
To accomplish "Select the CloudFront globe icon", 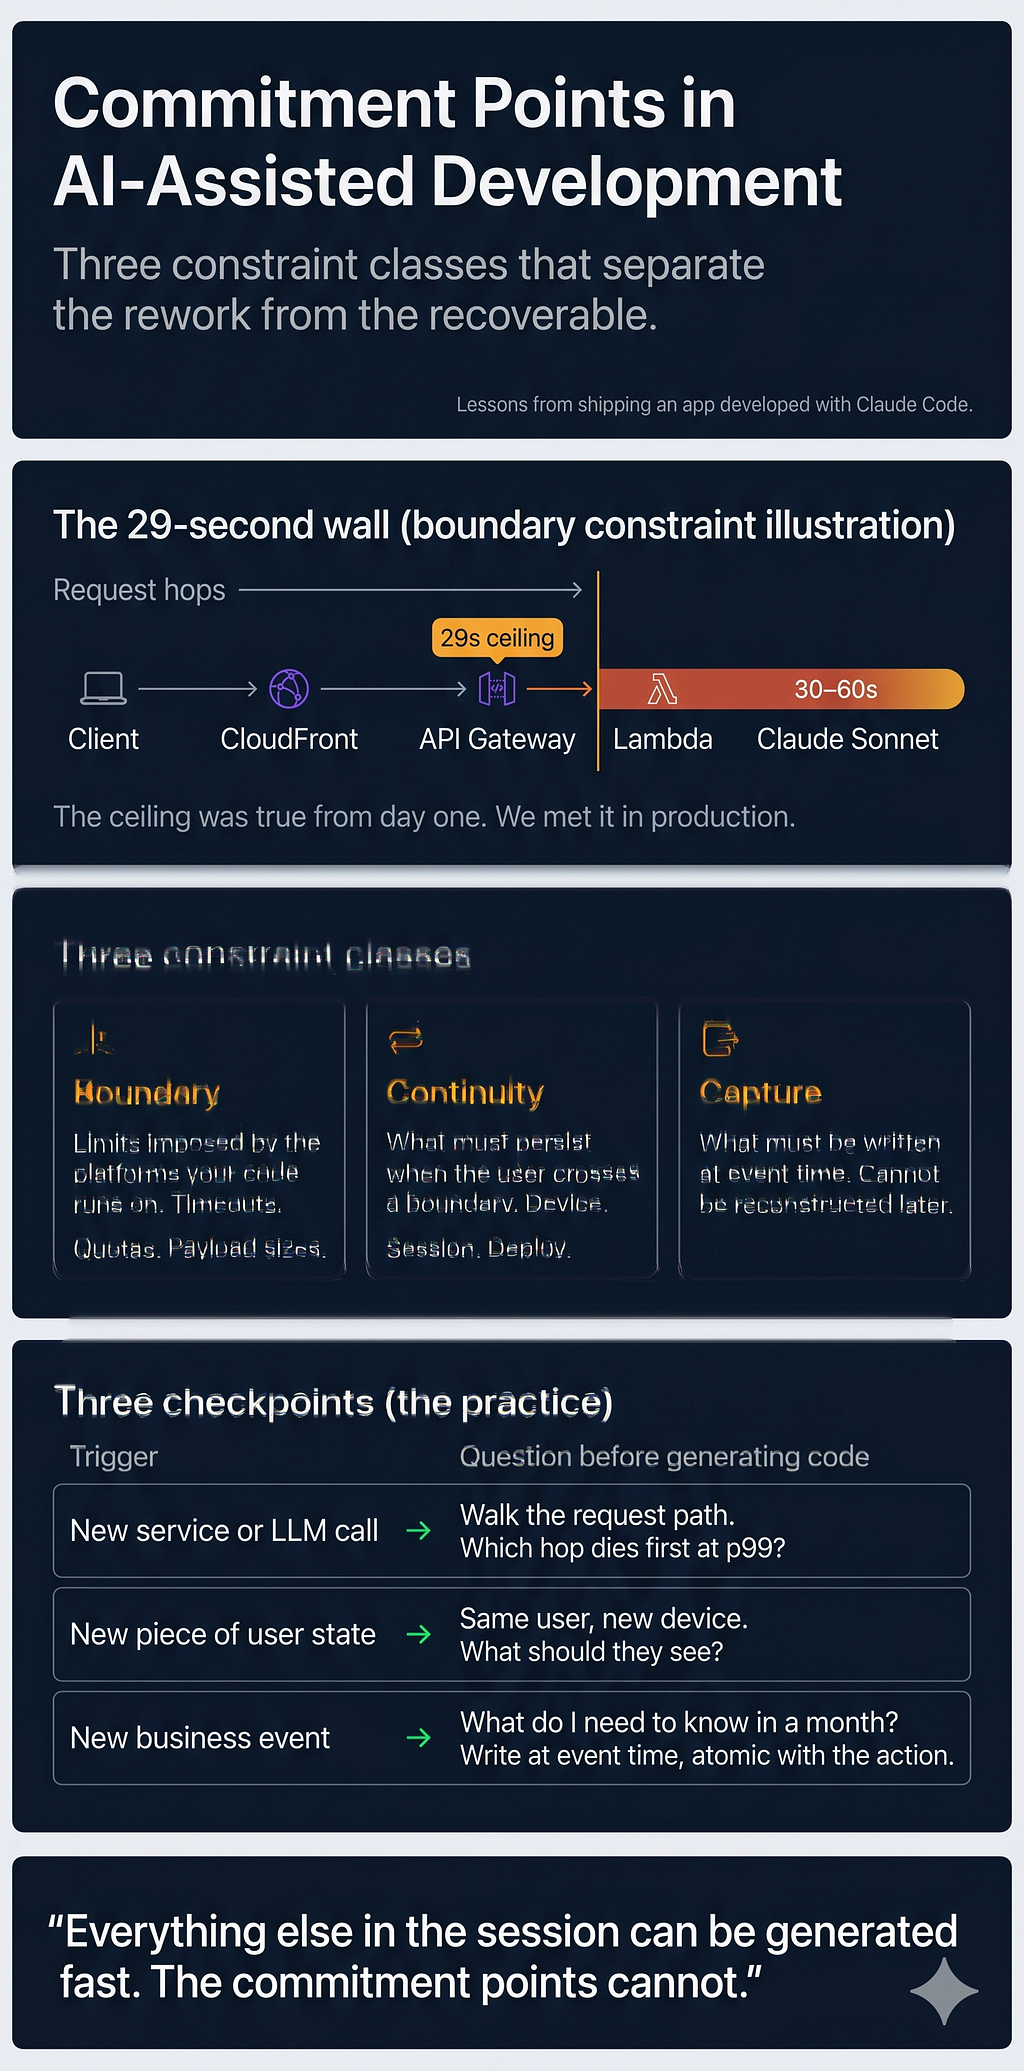I will (x=289, y=688).
